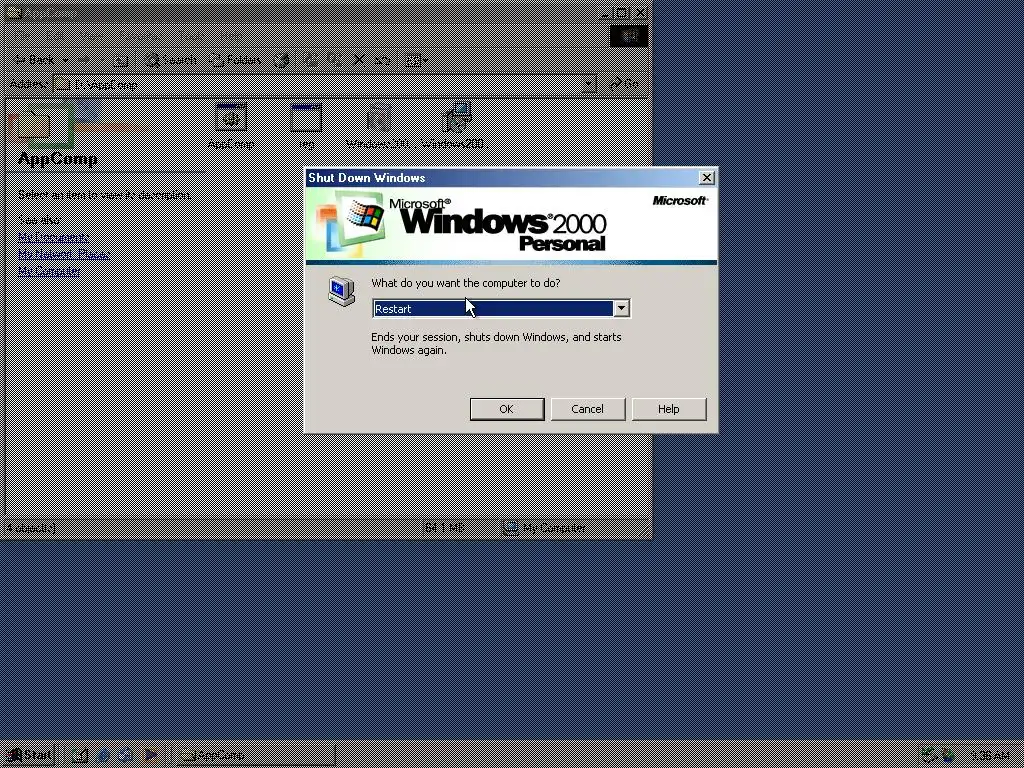Open the Views dropdown in Explorer toolbar
This screenshot has height=768, width=1024.
tap(417, 60)
